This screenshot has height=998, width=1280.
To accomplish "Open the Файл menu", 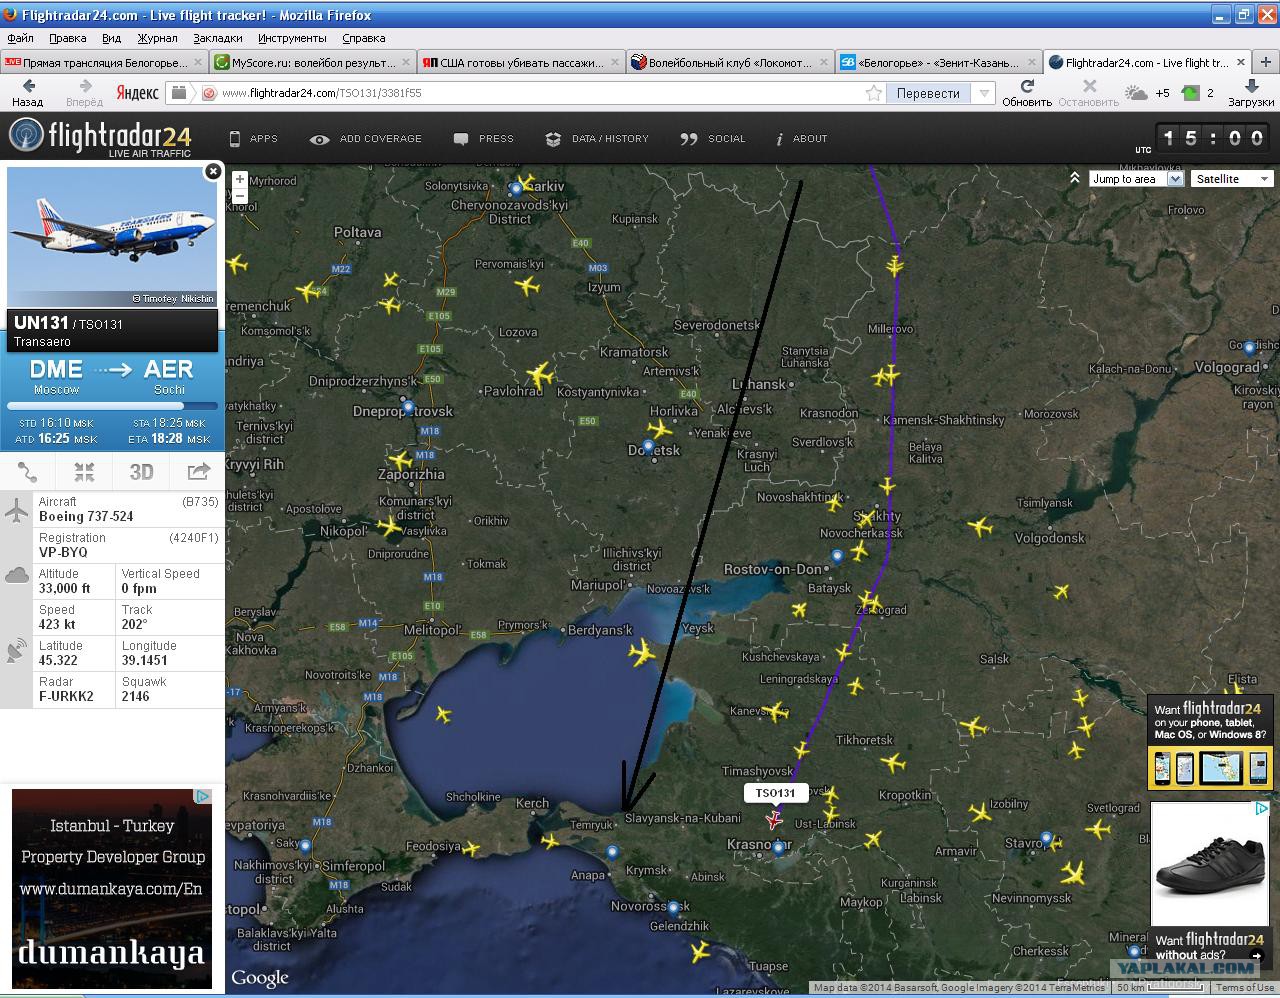I will point(20,38).
